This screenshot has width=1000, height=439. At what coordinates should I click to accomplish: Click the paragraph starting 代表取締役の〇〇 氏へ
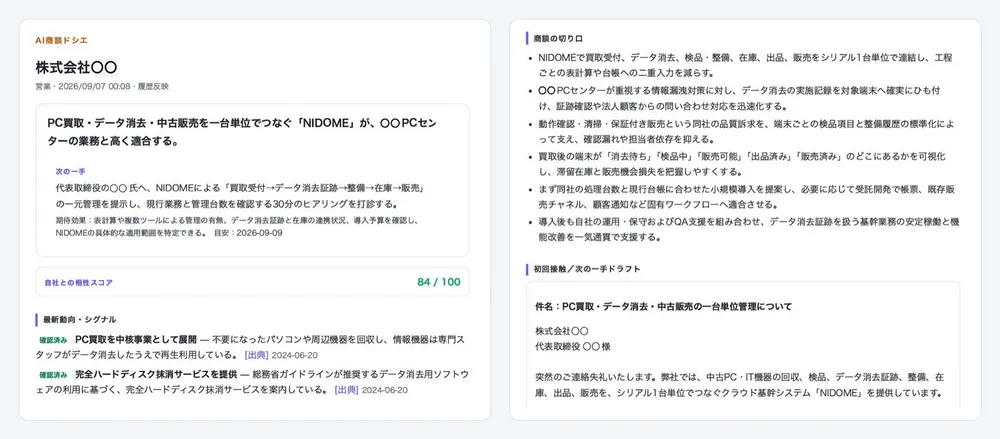pyautogui.click(x=241, y=197)
